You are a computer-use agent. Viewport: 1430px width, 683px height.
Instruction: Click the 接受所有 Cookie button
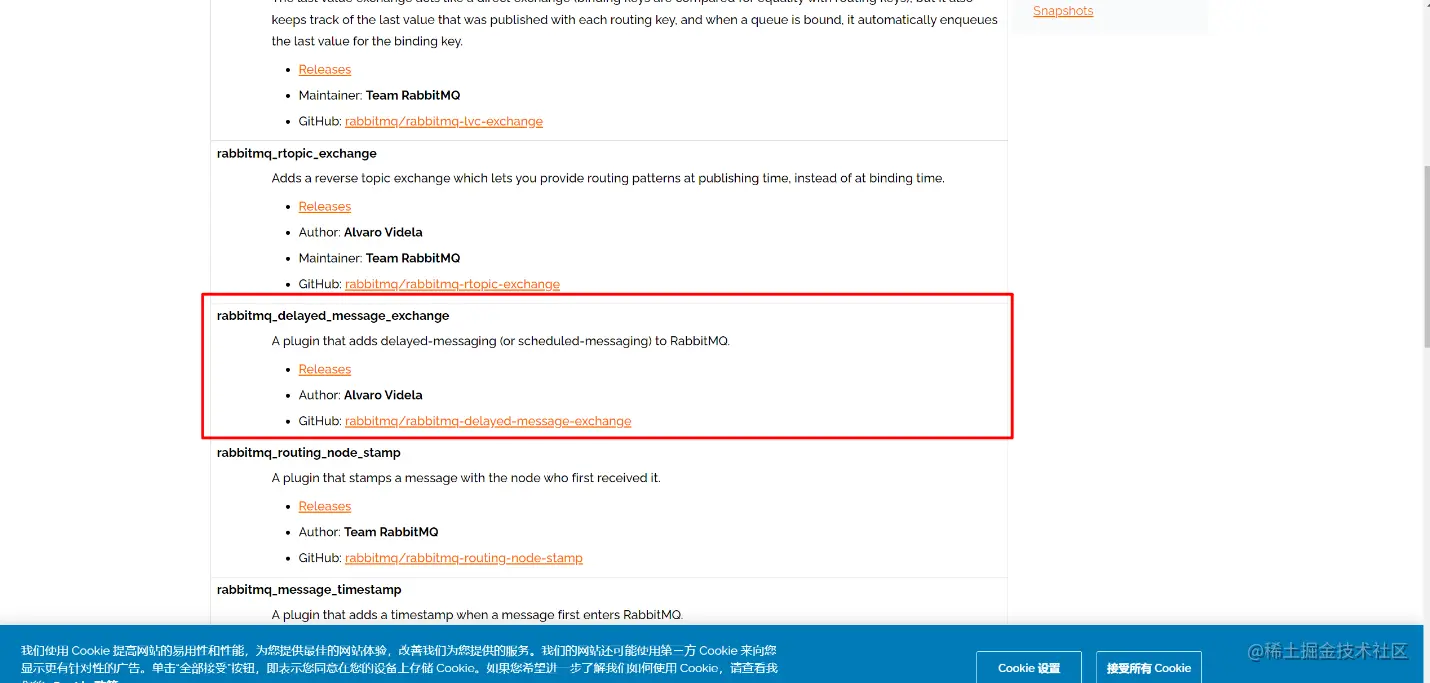pyautogui.click(x=1149, y=667)
